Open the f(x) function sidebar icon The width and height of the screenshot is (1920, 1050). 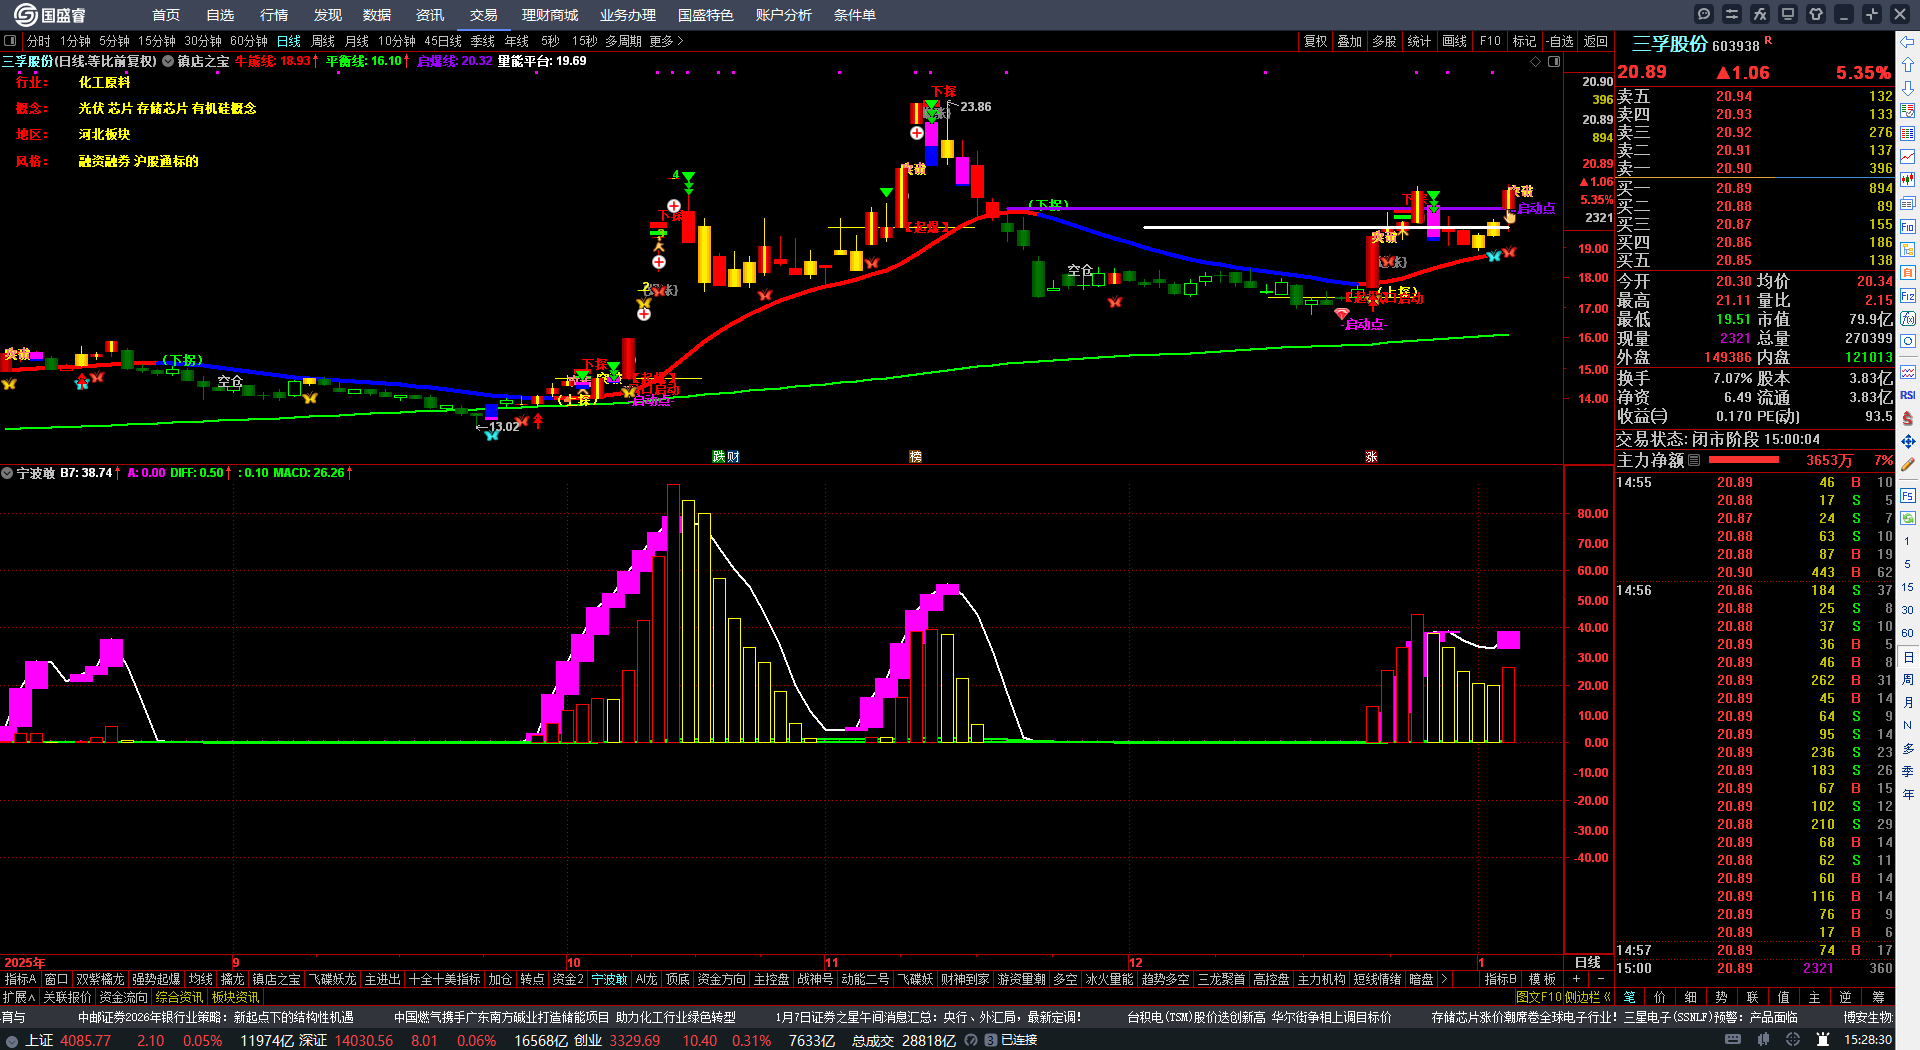pyautogui.click(x=1908, y=319)
